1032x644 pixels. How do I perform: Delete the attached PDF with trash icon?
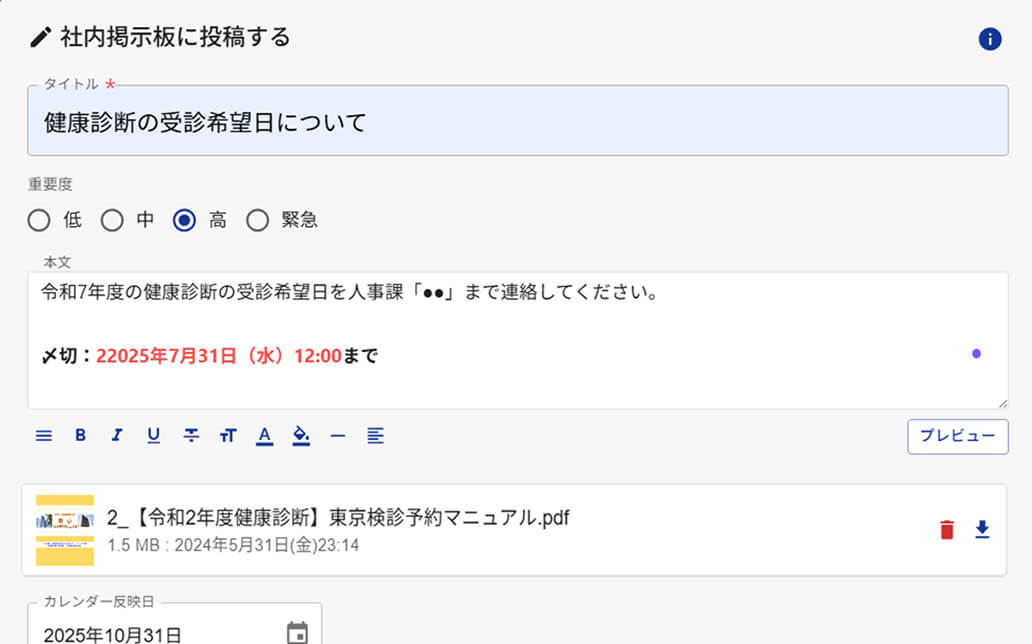[x=948, y=529]
